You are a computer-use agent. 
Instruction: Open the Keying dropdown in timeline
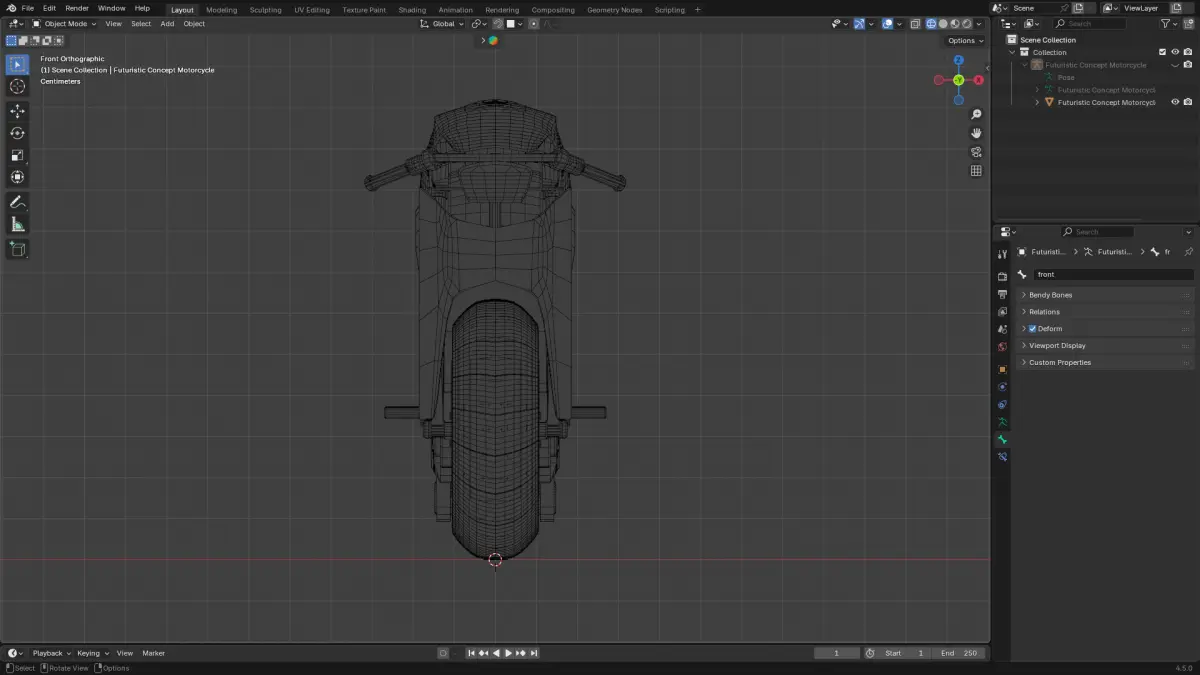(x=92, y=653)
